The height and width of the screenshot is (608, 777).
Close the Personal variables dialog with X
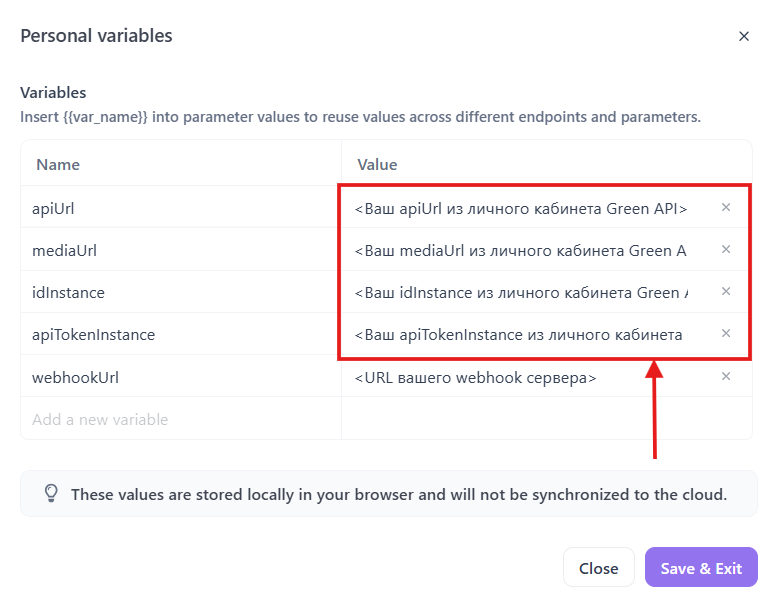click(744, 36)
